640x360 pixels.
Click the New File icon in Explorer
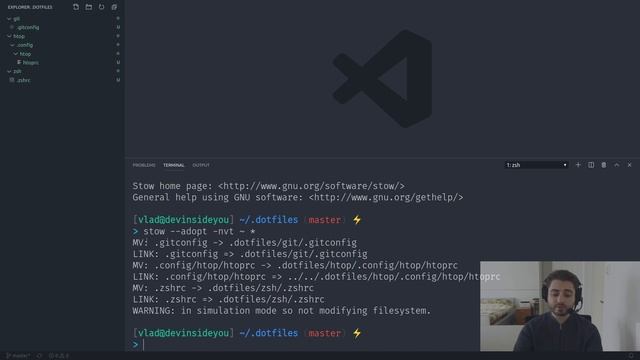click(76, 7)
